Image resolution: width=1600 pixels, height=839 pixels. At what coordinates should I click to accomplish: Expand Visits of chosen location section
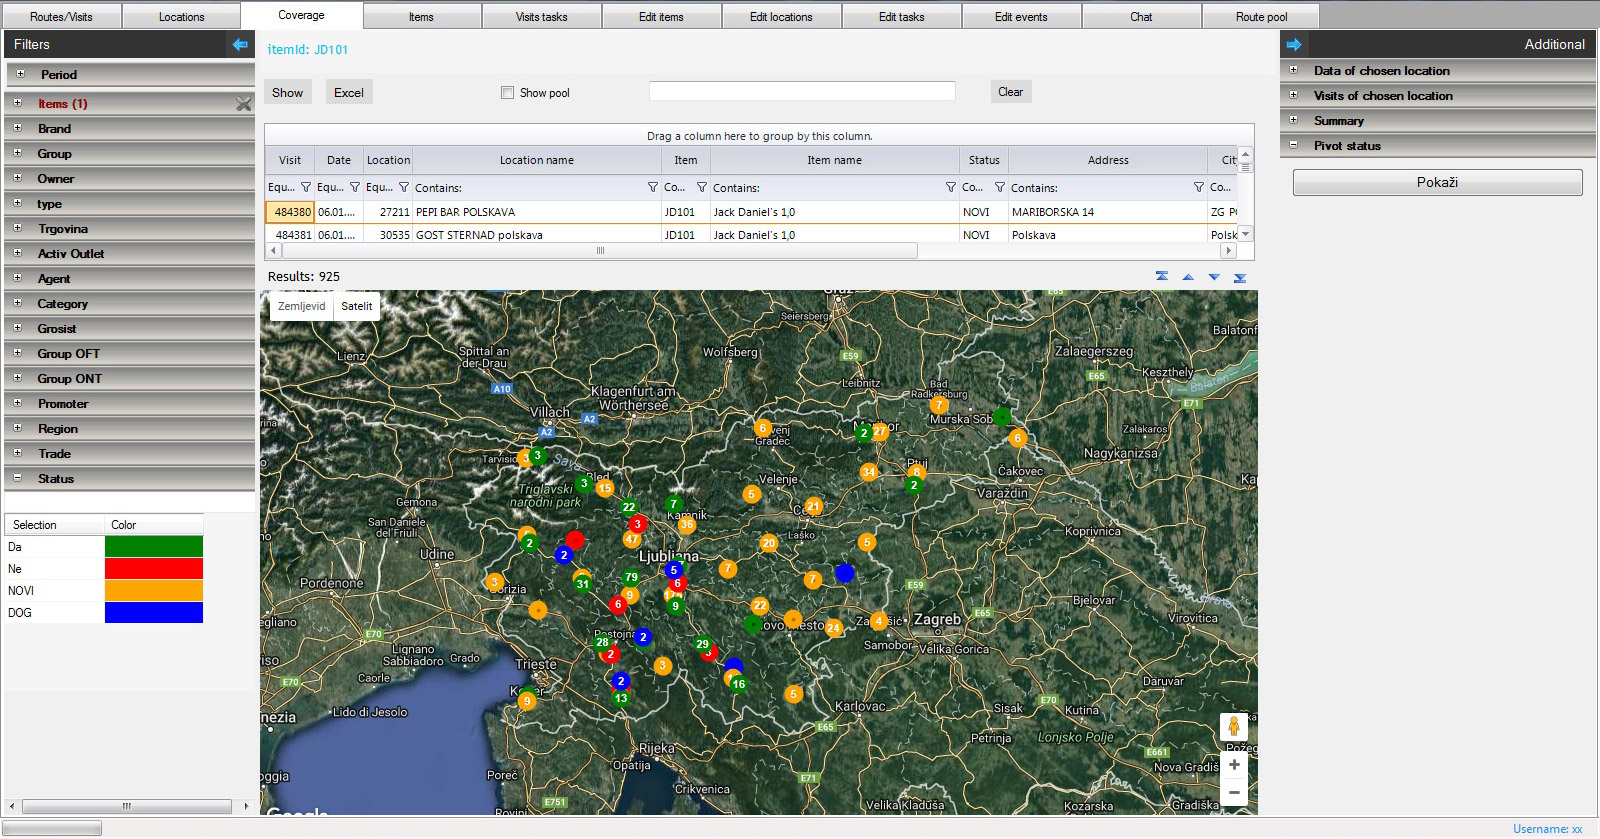tap(1293, 96)
